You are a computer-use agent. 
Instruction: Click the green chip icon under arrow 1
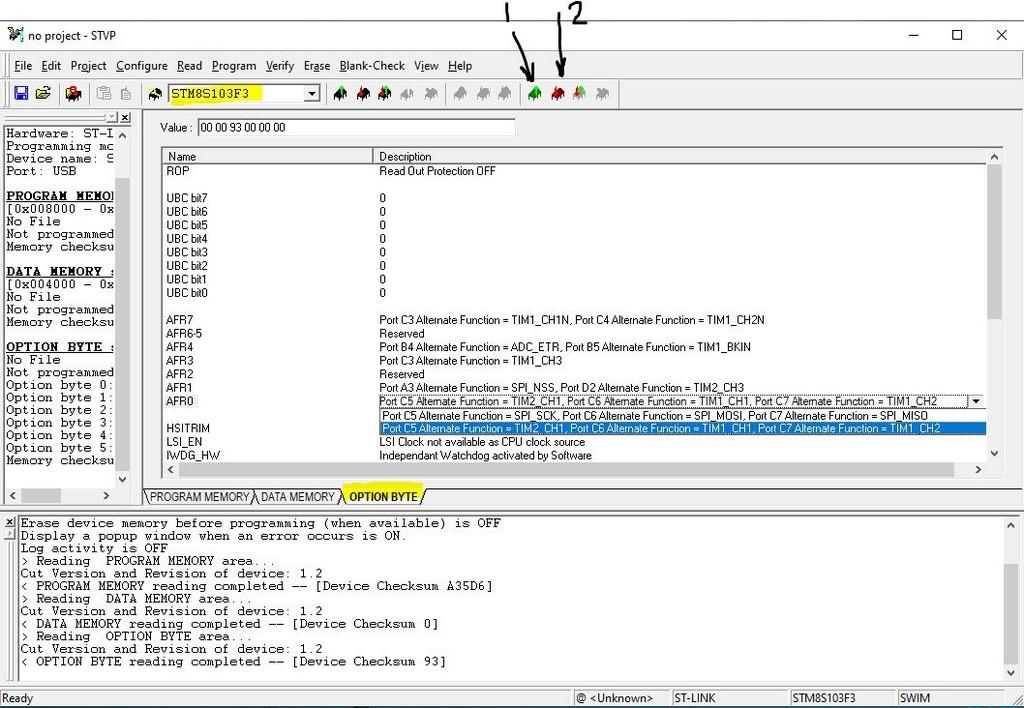535,94
